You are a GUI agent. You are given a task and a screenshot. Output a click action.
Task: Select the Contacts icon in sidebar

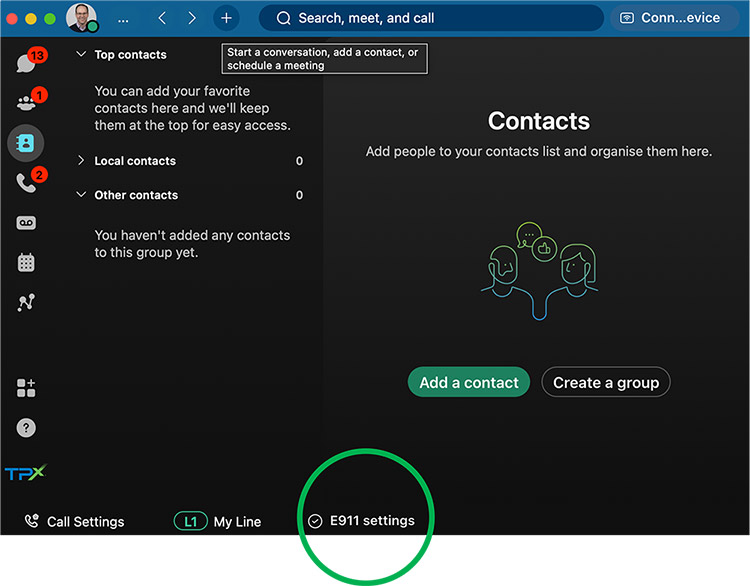(x=26, y=143)
